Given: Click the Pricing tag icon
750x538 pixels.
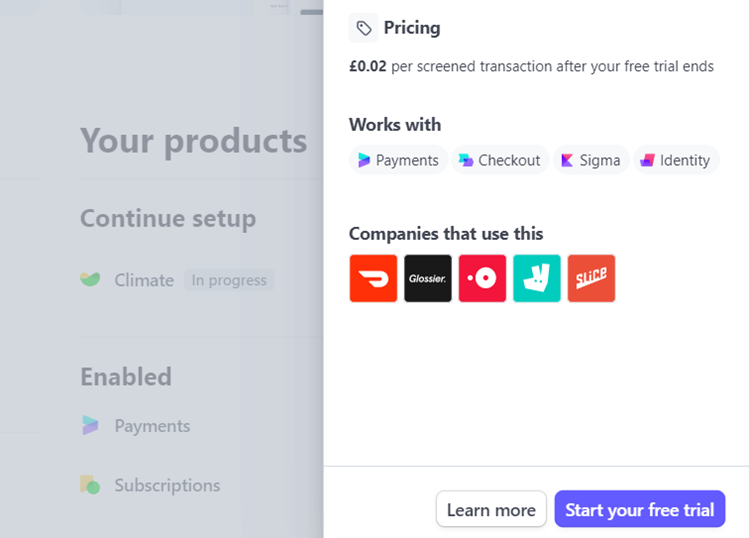Looking at the screenshot, I should 363,28.
